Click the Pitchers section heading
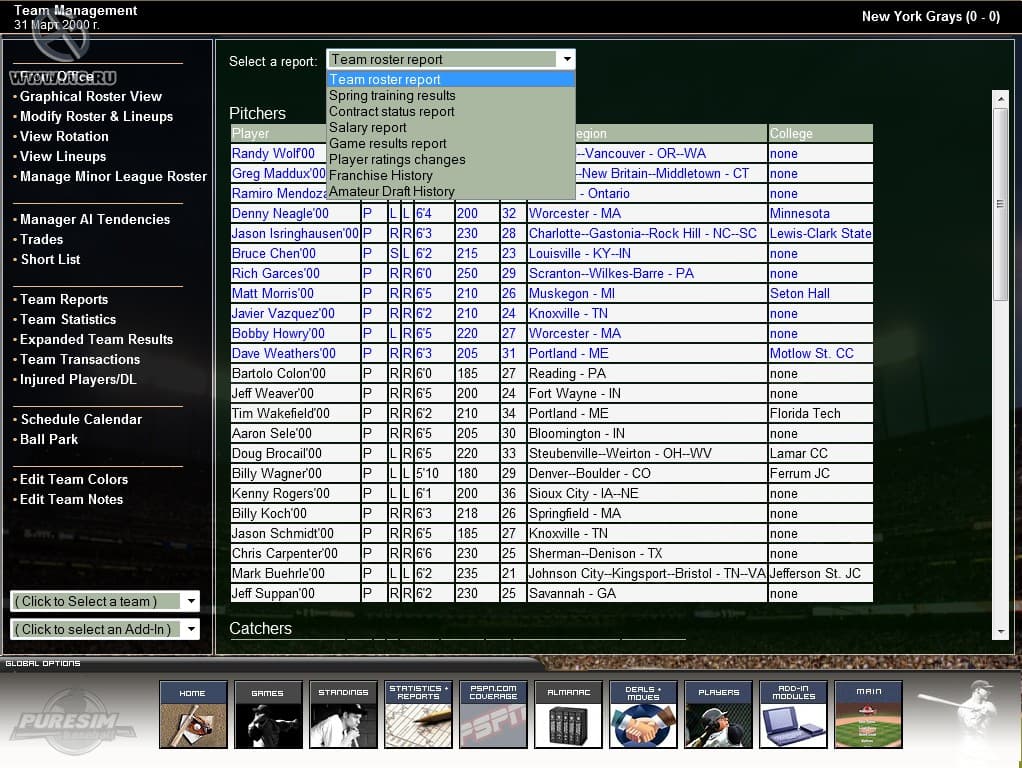Viewport: 1022px width, 768px height. [257, 113]
